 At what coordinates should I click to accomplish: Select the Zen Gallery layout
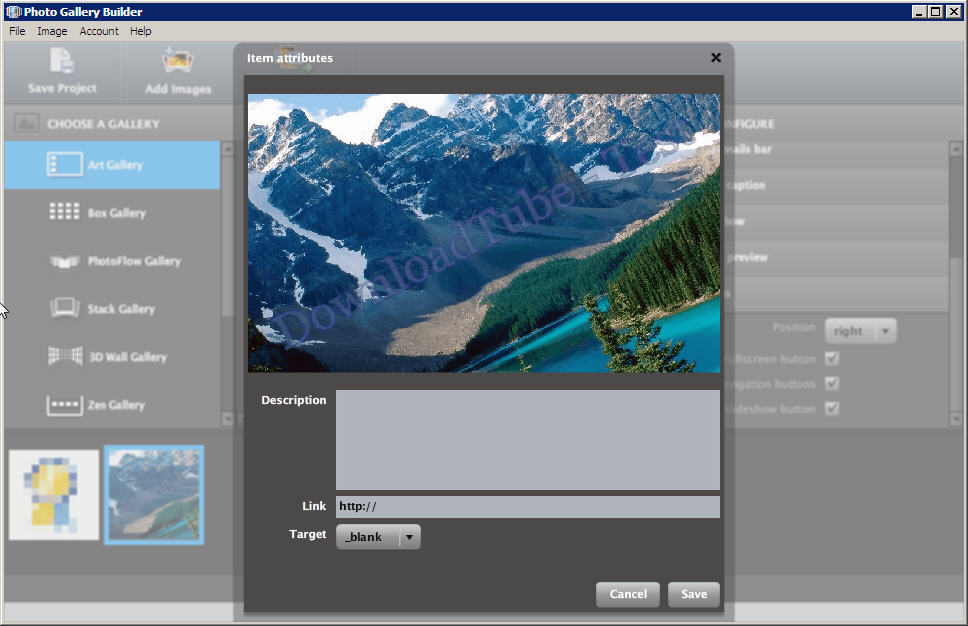[x=112, y=404]
